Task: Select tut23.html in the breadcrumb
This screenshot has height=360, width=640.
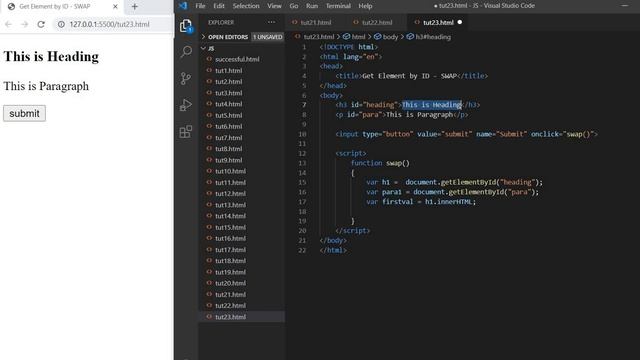Action: pyautogui.click(x=319, y=37)
